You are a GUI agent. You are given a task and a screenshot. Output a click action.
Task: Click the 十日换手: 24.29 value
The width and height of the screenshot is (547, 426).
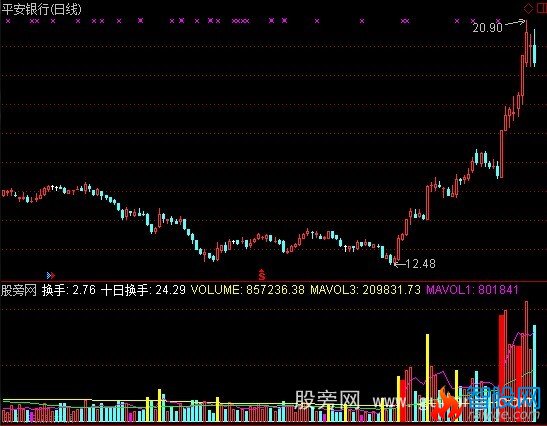point(143,290)
